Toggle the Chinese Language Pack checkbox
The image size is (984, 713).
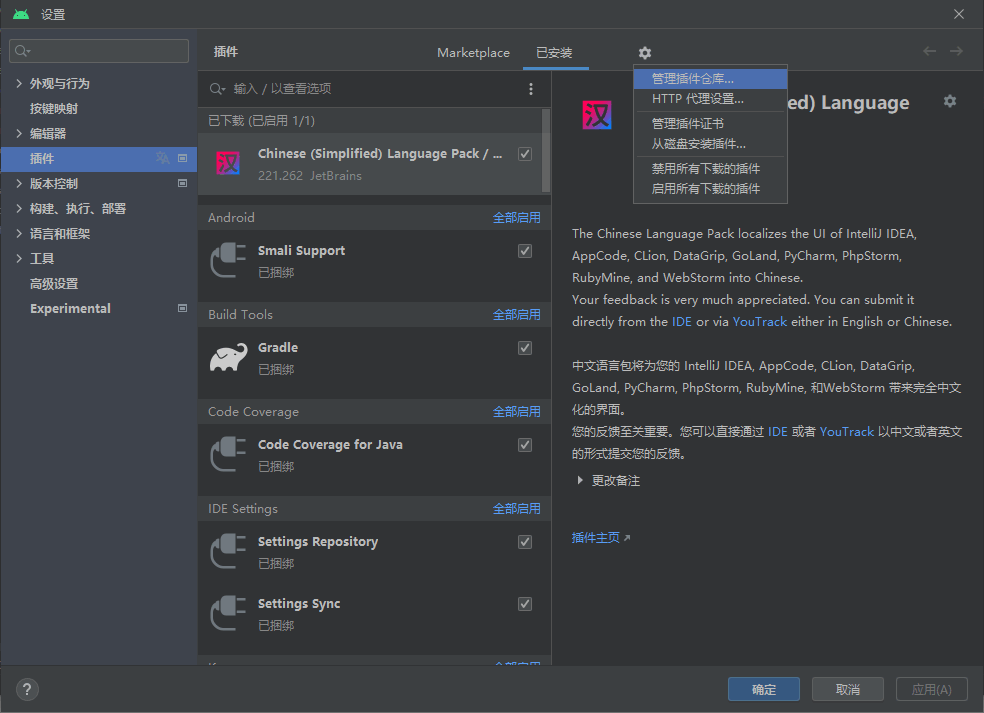(525, 154)
